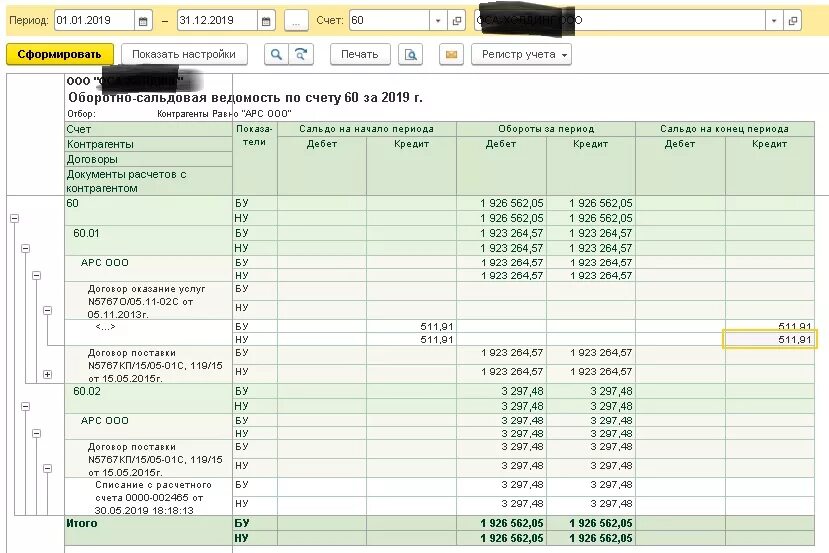Click the Контрагенты header row
829x553 pixels.
[149, 144]
